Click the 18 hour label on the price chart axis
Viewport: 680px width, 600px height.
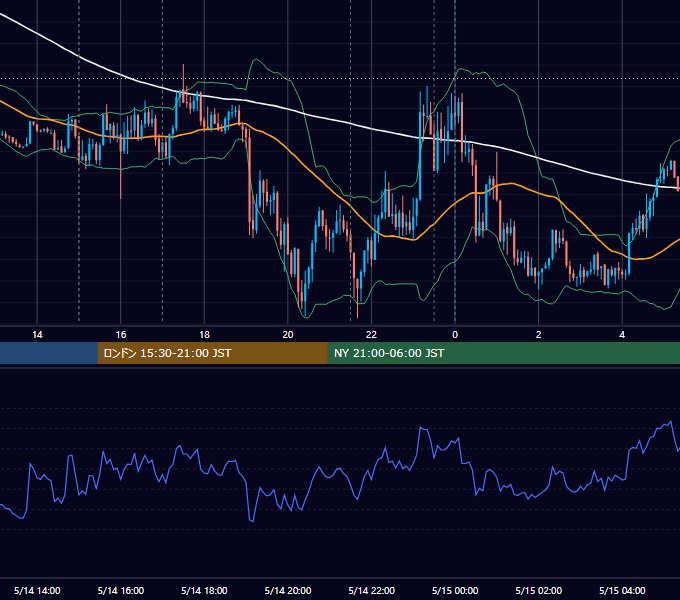click(204, 335)
